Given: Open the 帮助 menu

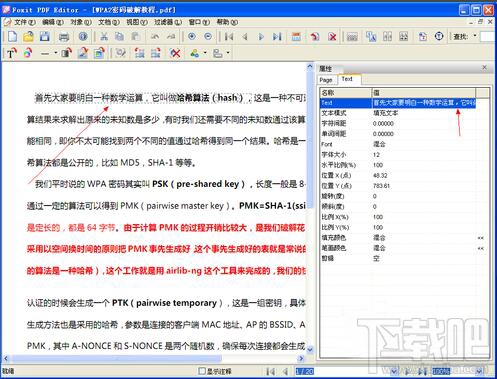Looking at the screenshot, I should 227,22.
